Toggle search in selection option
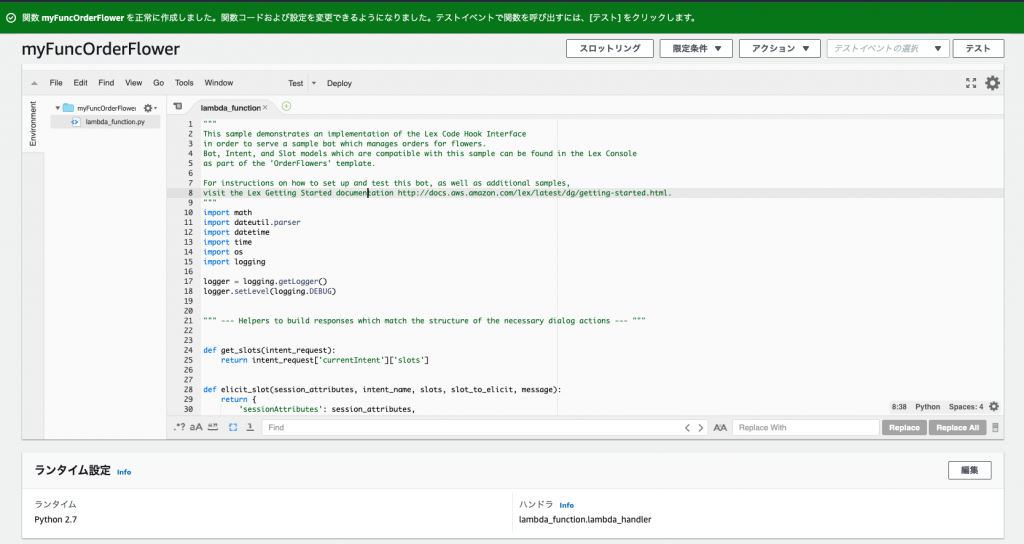The height and width of the screenshot is (544, 1024). coord(232,427)
